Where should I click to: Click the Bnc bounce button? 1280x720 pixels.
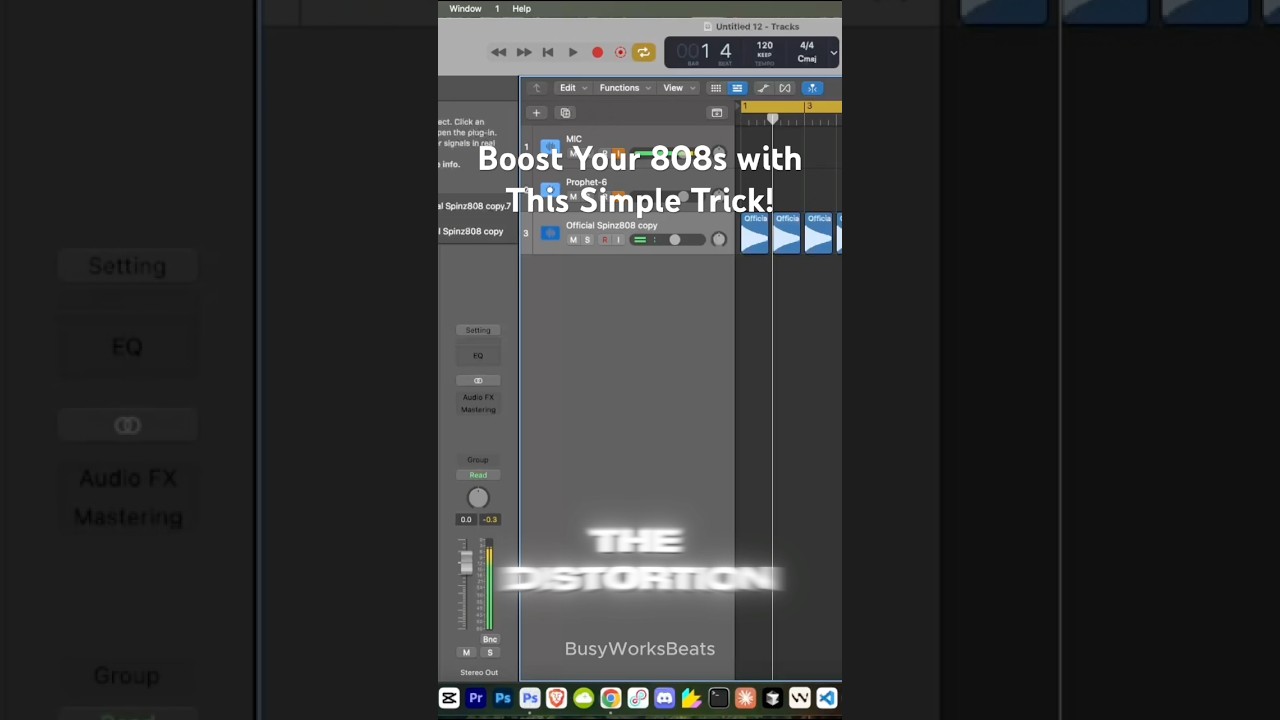490,639
